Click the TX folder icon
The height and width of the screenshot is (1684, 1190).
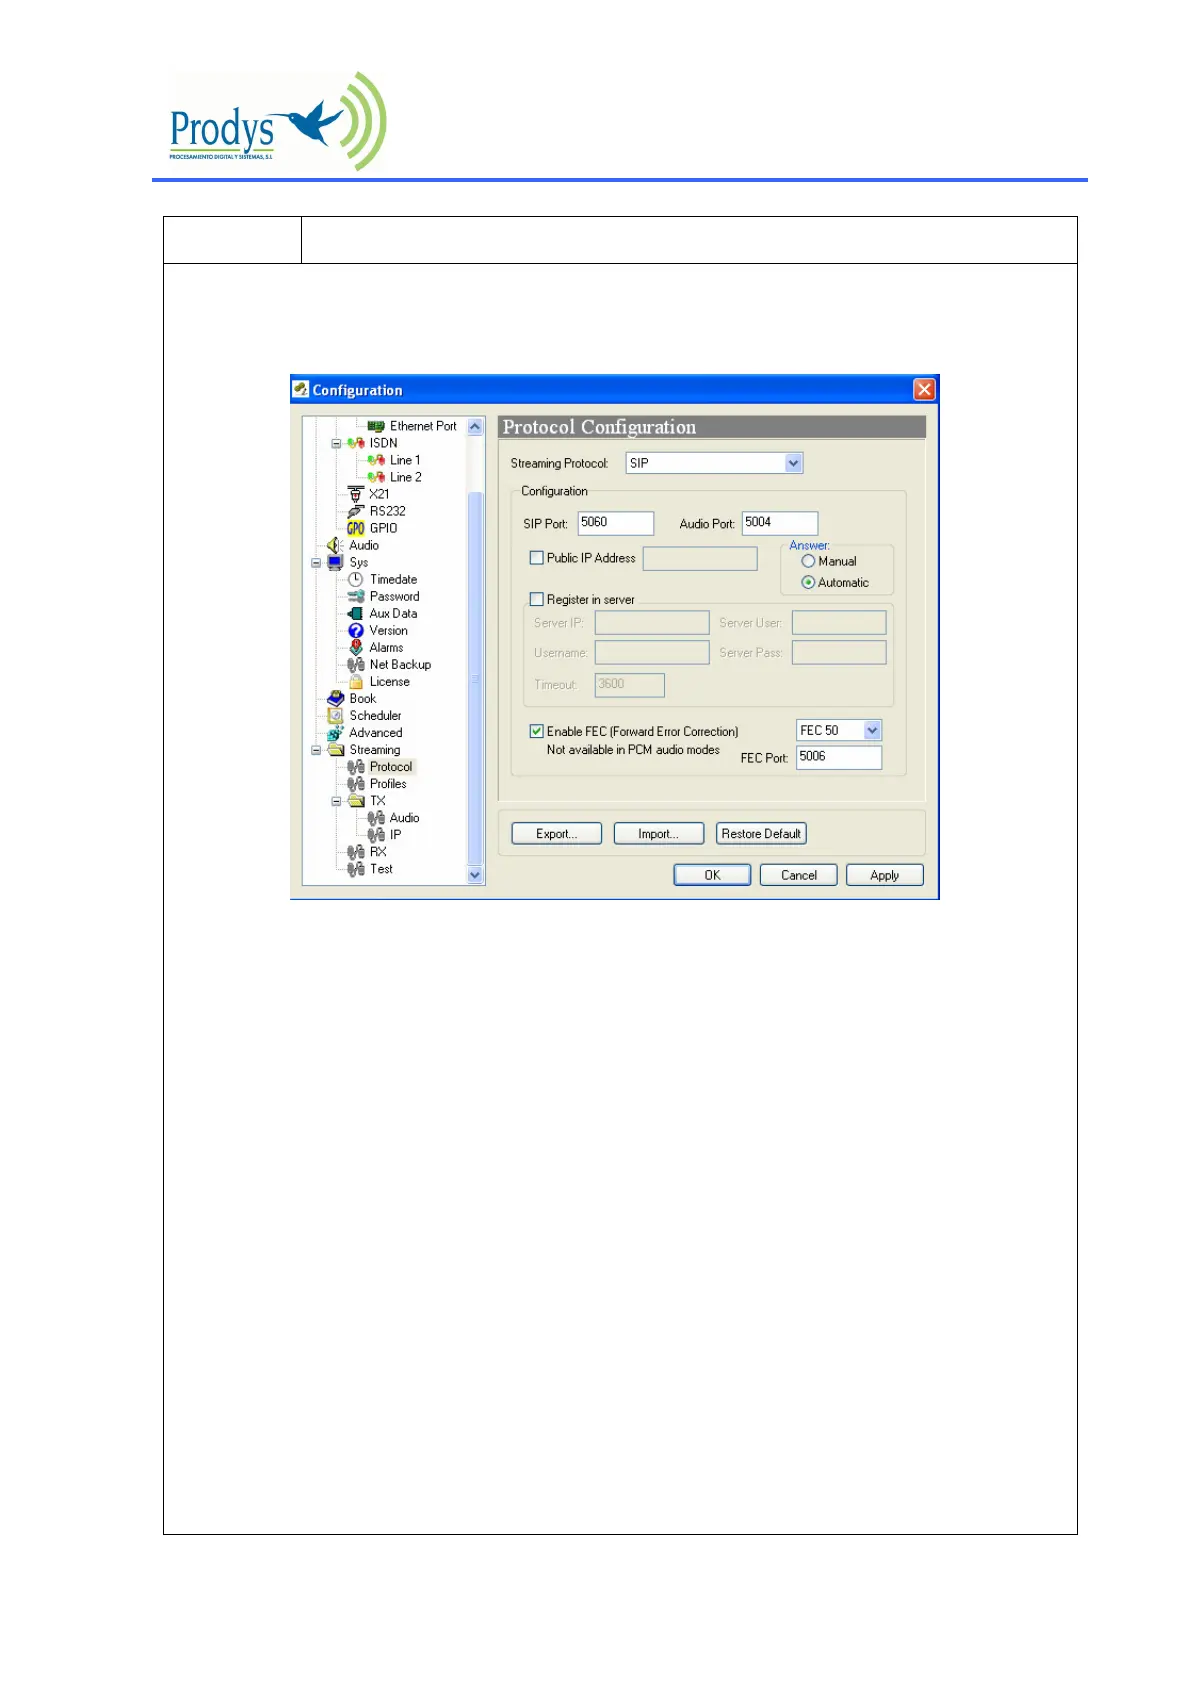pos(356,801)
